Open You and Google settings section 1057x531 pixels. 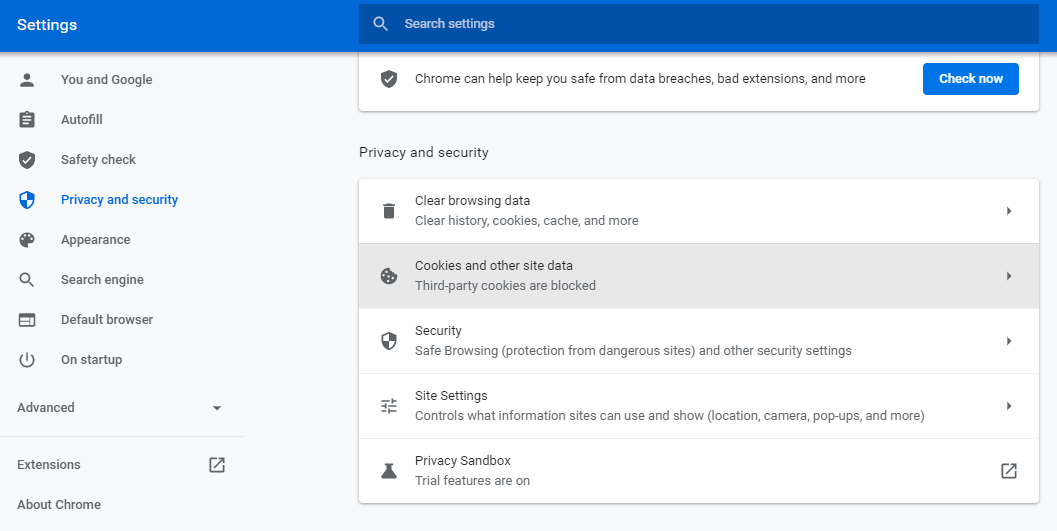107,80
